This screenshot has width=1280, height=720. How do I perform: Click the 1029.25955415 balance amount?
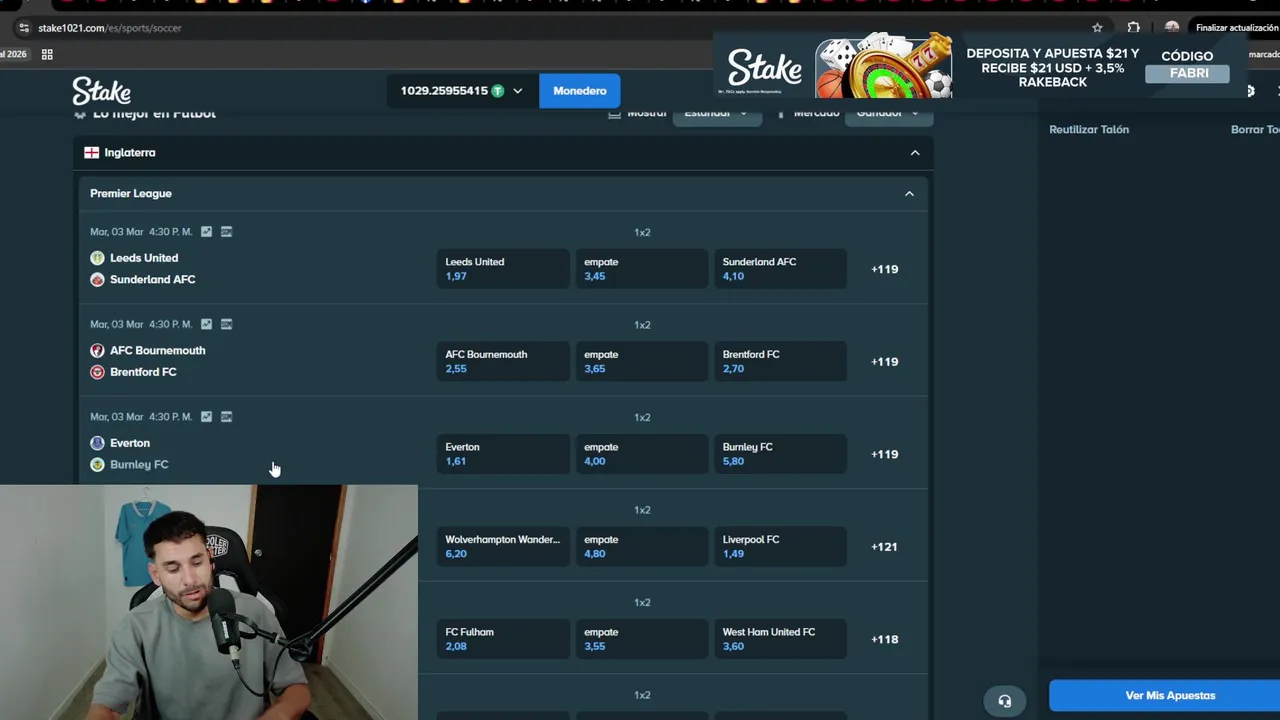[x=444, y=91]
